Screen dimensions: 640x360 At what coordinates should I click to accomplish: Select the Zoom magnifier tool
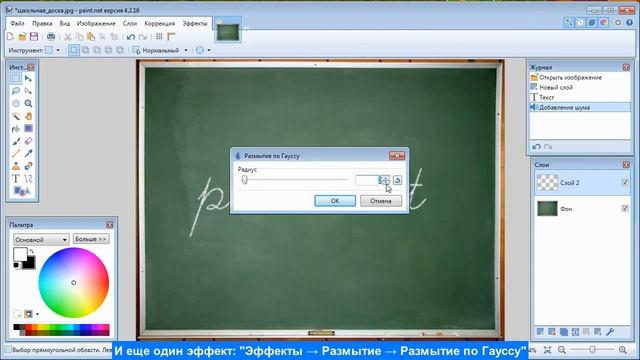click(28, 103)
